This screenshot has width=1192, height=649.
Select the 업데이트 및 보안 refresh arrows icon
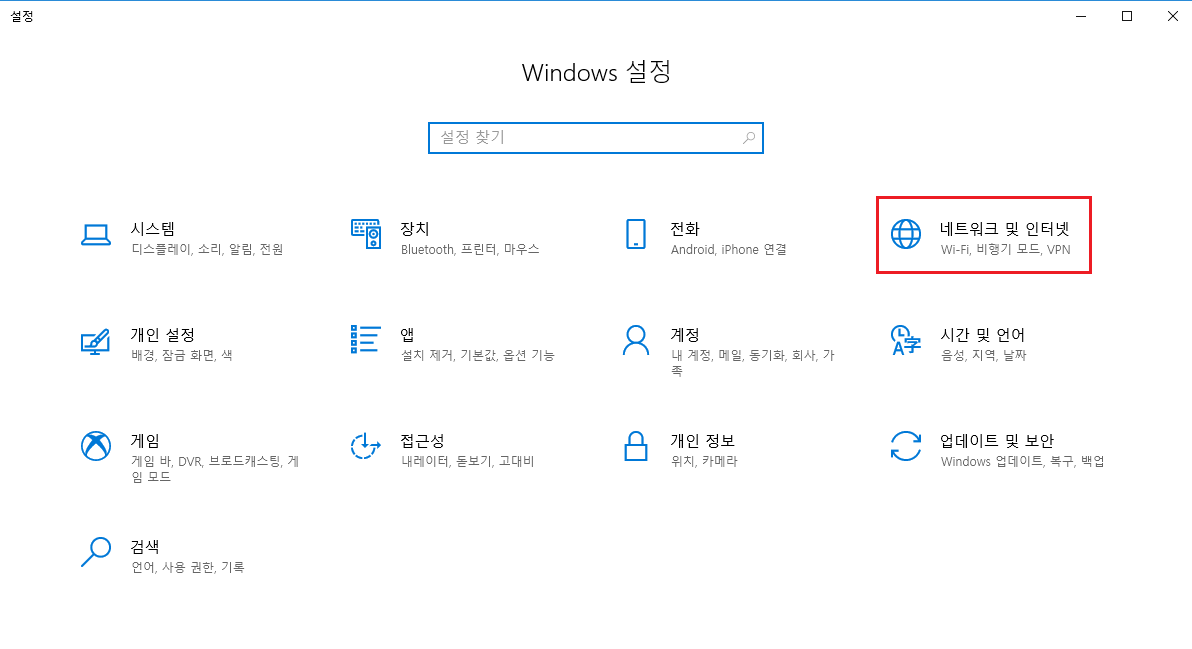(x=905, y=446)
